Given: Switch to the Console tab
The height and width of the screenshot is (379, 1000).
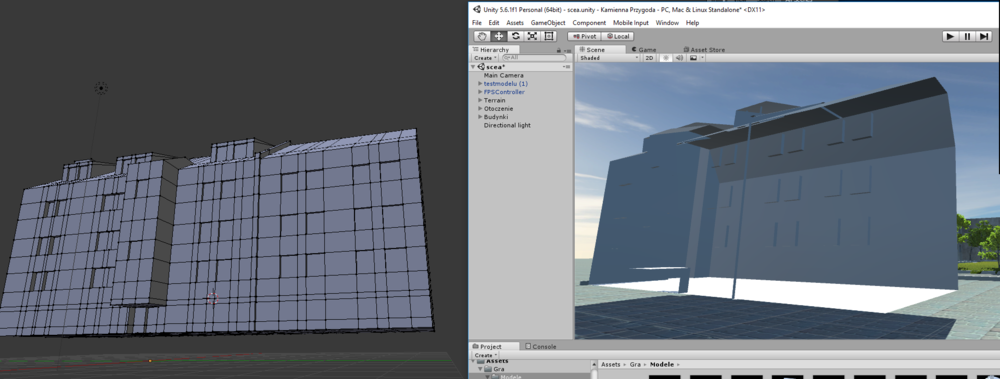Looking at the screenshot, I should 541,346.
